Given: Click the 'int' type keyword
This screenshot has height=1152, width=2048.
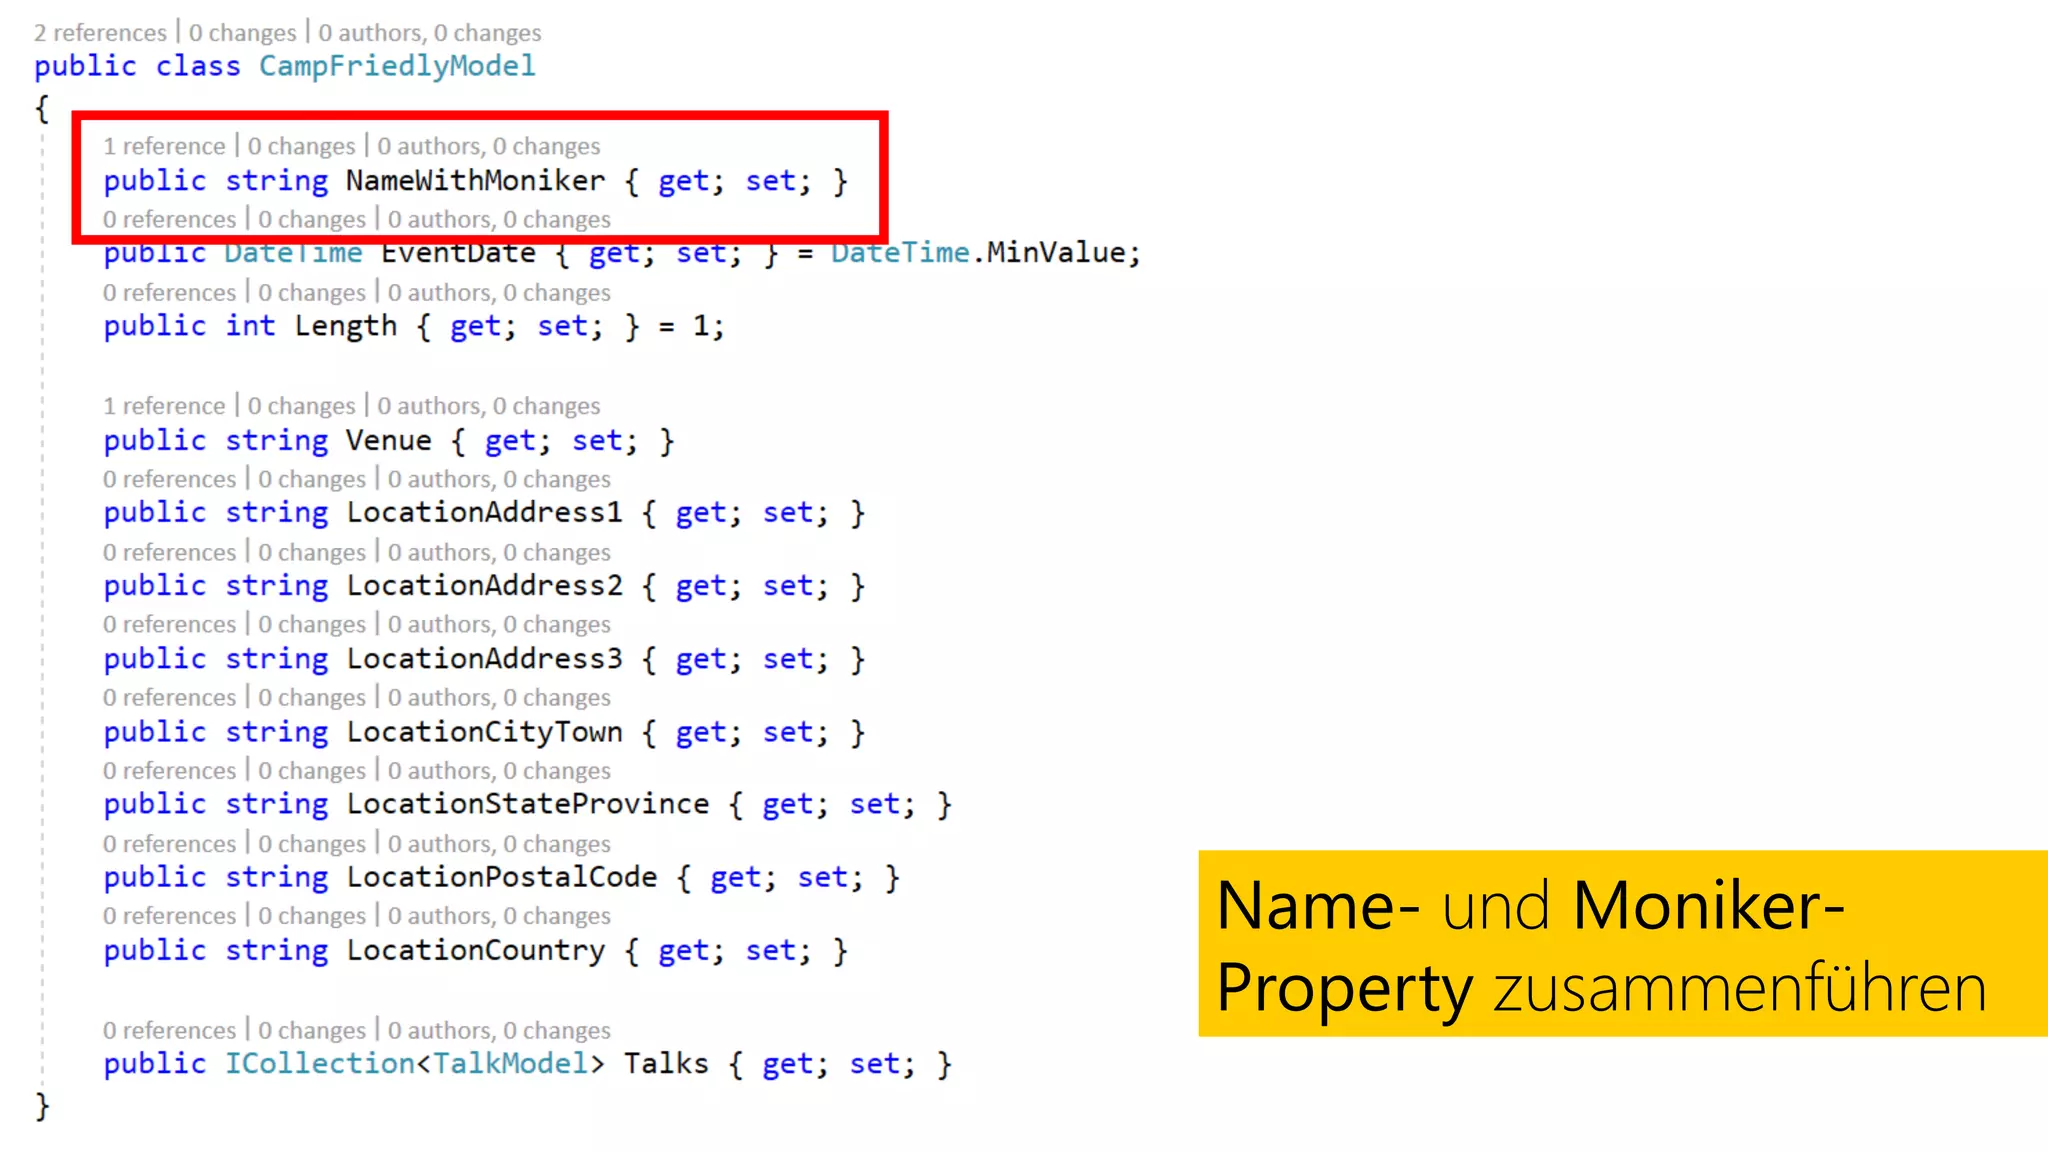Looking at the screenshot, I should [250, 326].
